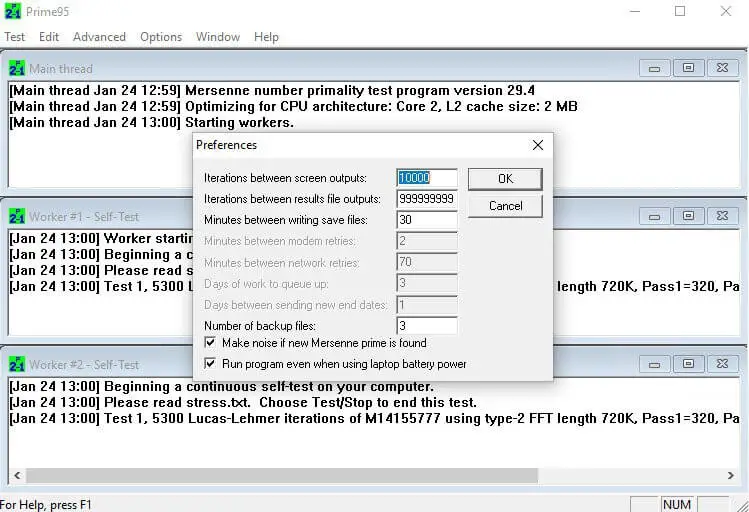The width and height of the screenshot is (749, 512).
Task: Maximize the Main thread child window
Action: pyautogui.click(x=688, y=68)
